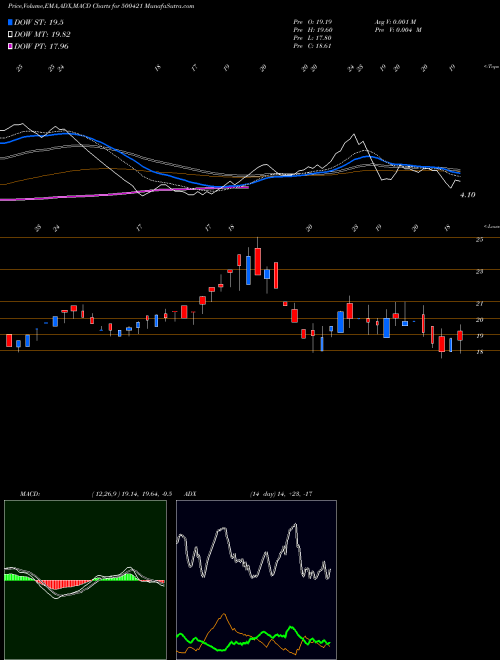Click the price axis label 20
Viewport: 500px width, 660px height.
coord(479,320)
